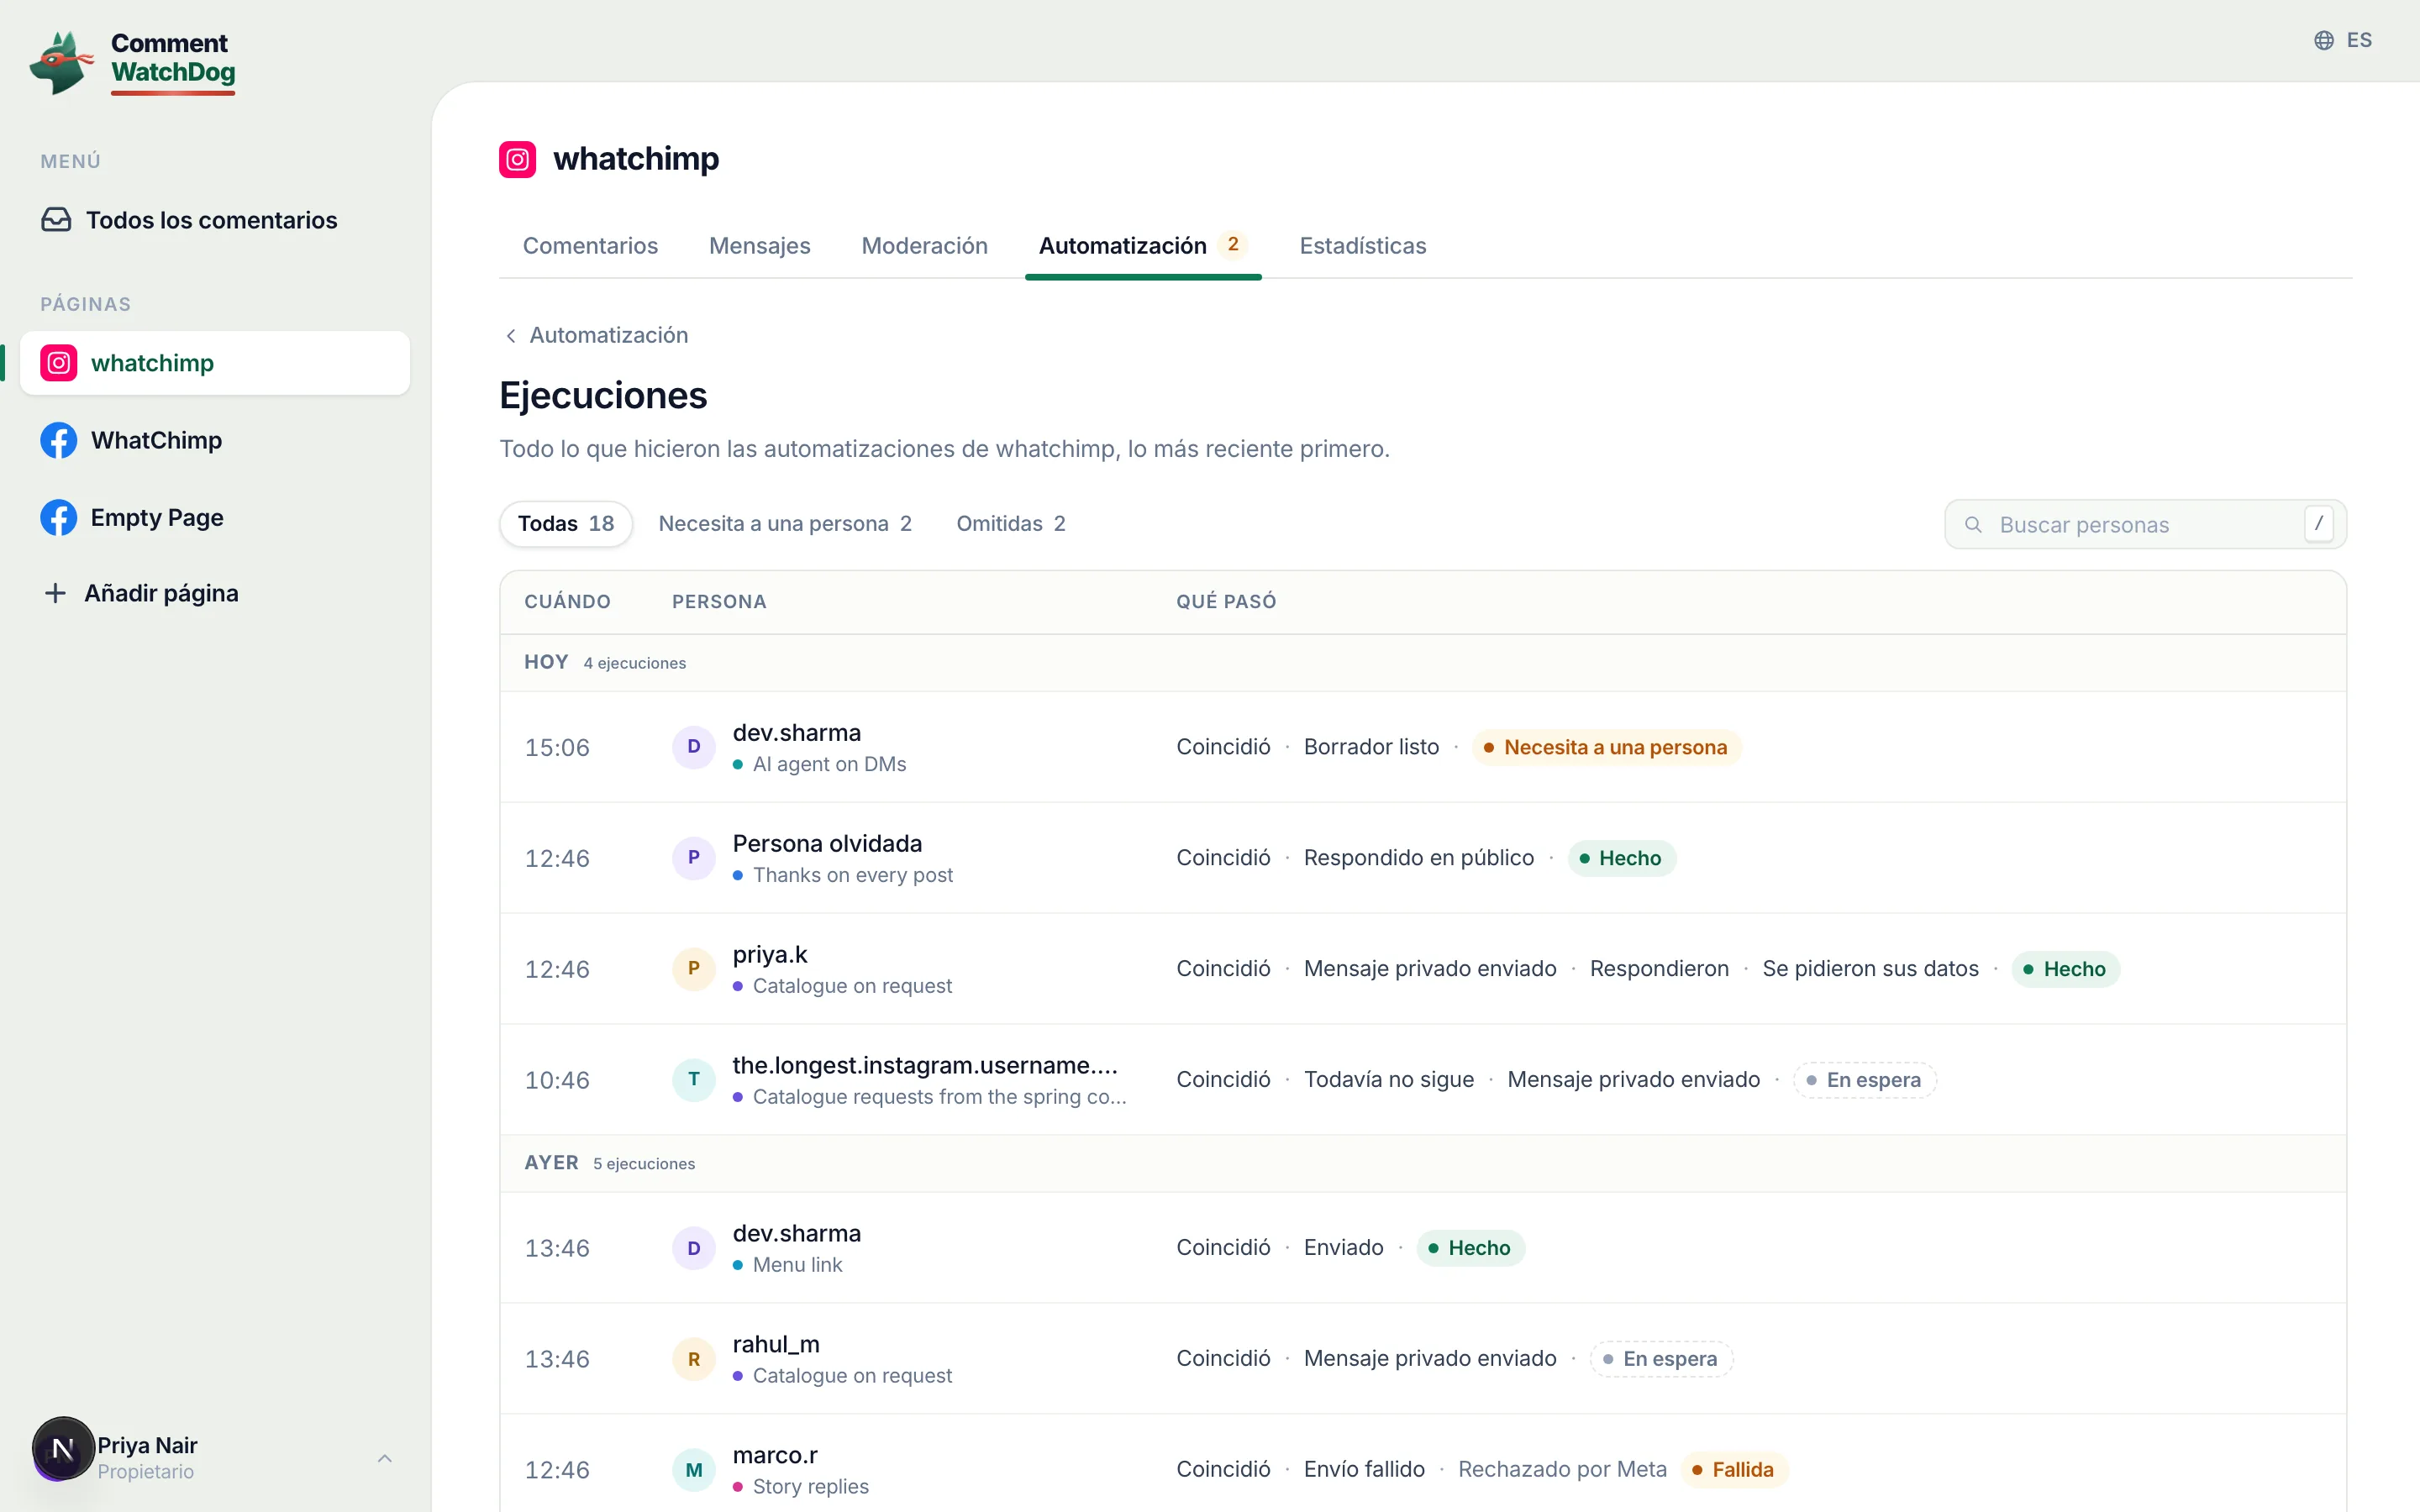Click the P avatar for priya.k

pos(694,969)
